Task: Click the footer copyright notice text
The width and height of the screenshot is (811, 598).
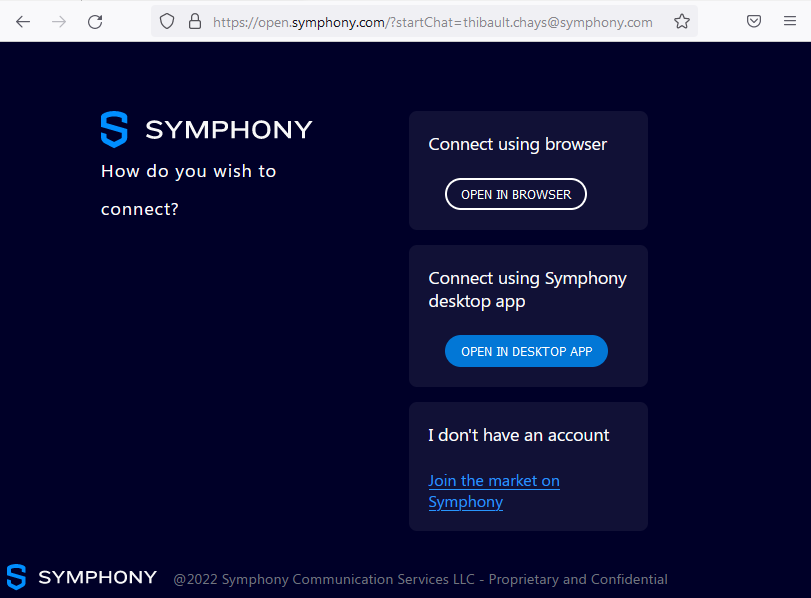Action: (420, 579)
